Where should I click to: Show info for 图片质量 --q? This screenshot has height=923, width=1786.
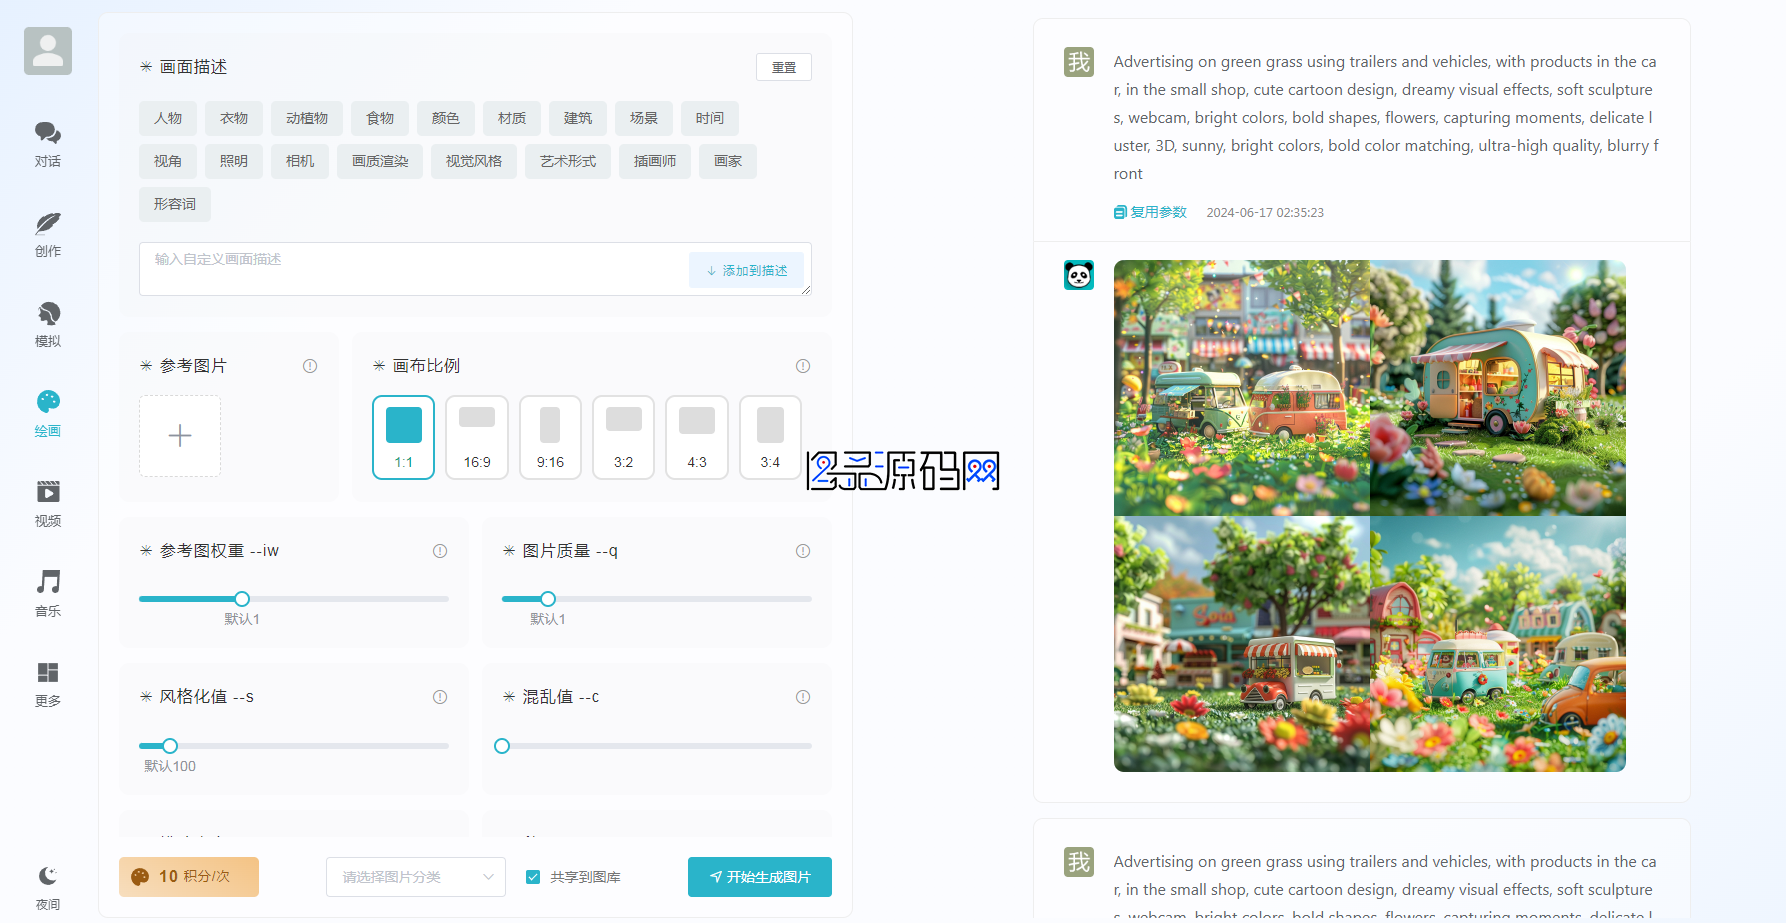click(x=803, y=551)
